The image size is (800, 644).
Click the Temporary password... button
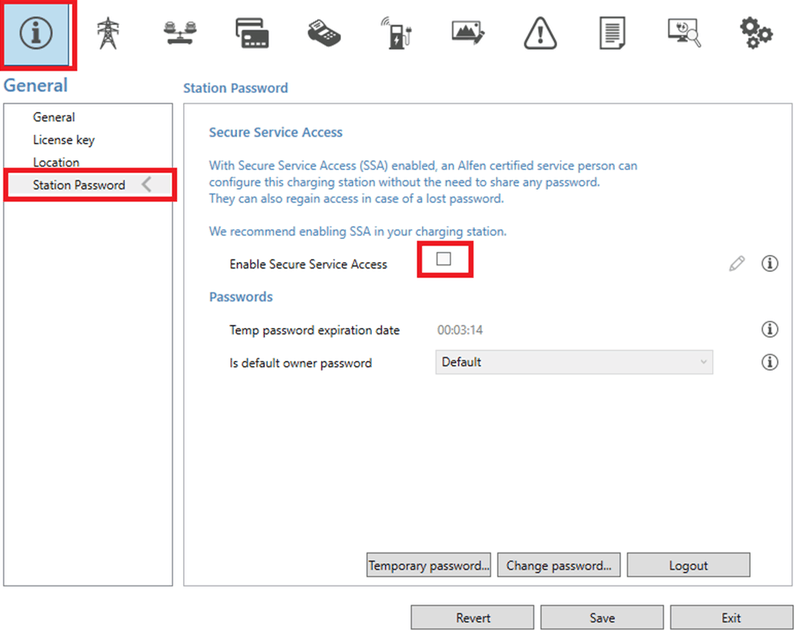click(429, 565)
